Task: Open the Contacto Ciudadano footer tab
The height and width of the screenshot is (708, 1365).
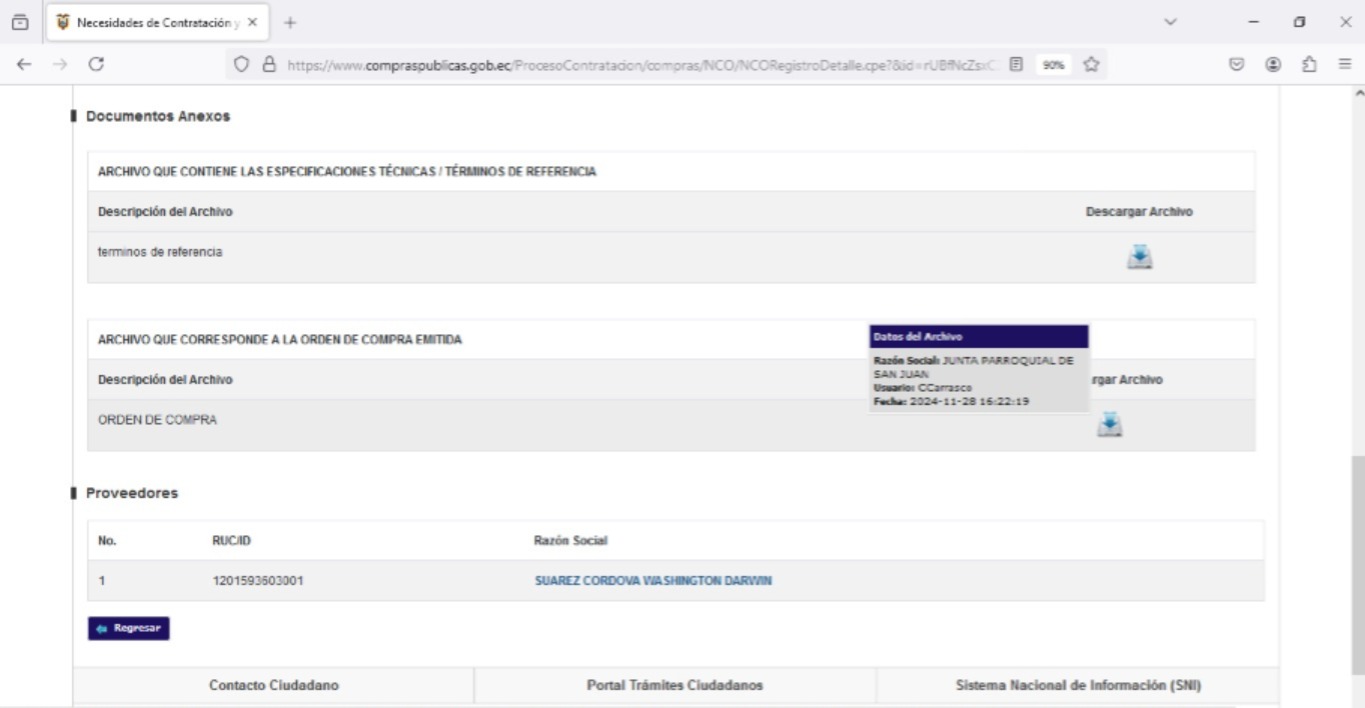Action: (x=273, y=685)
